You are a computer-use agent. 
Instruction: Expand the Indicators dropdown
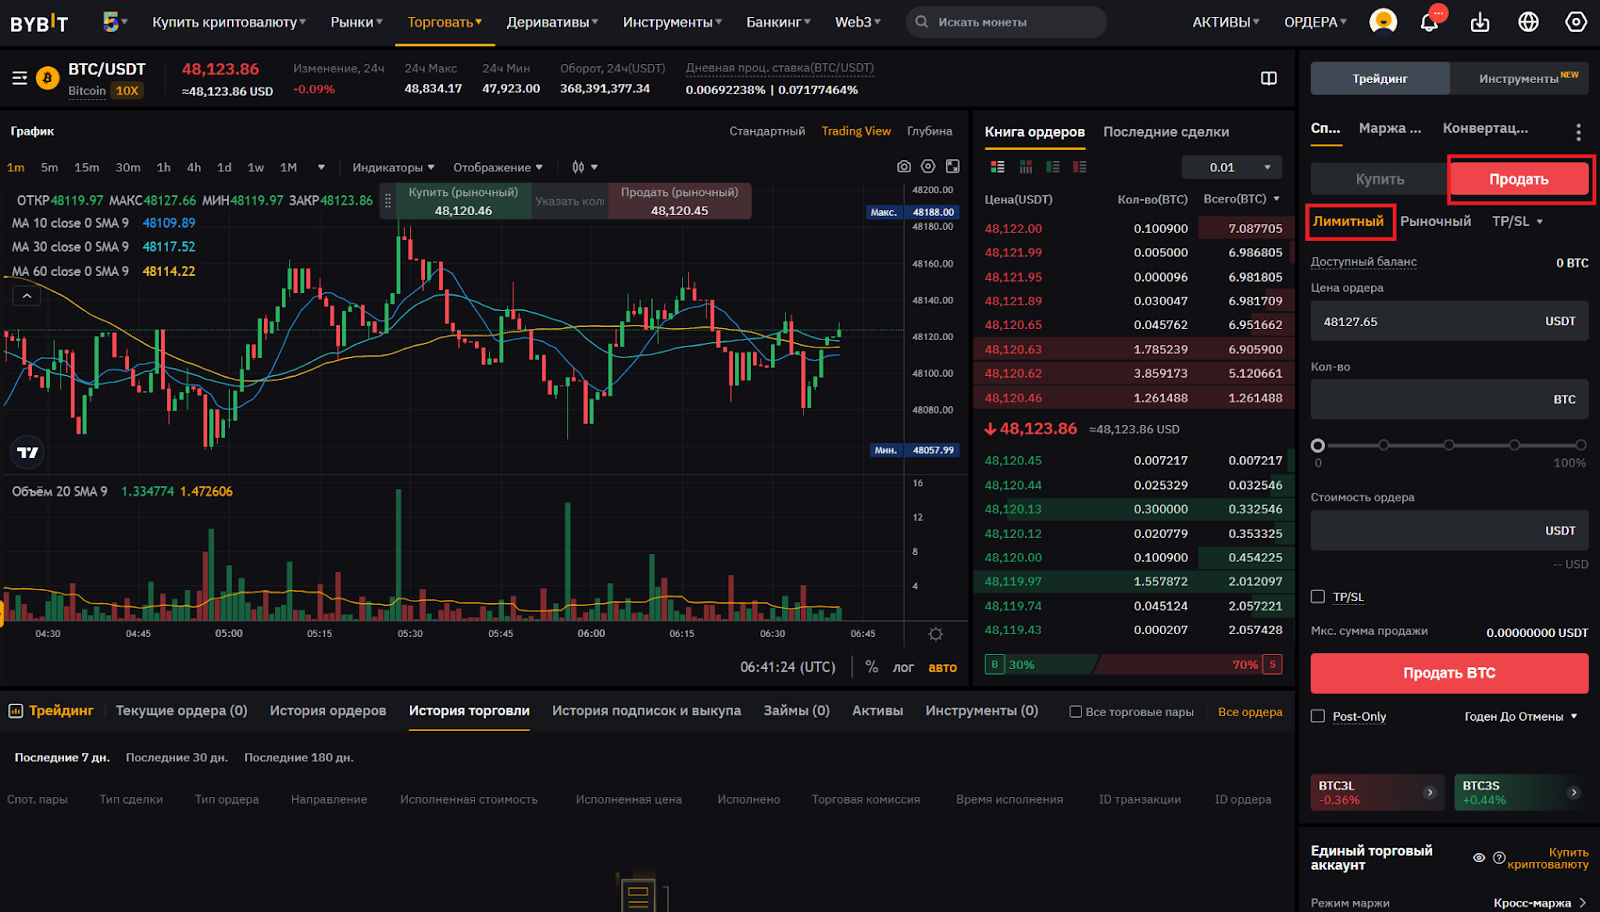coord(393,167)
